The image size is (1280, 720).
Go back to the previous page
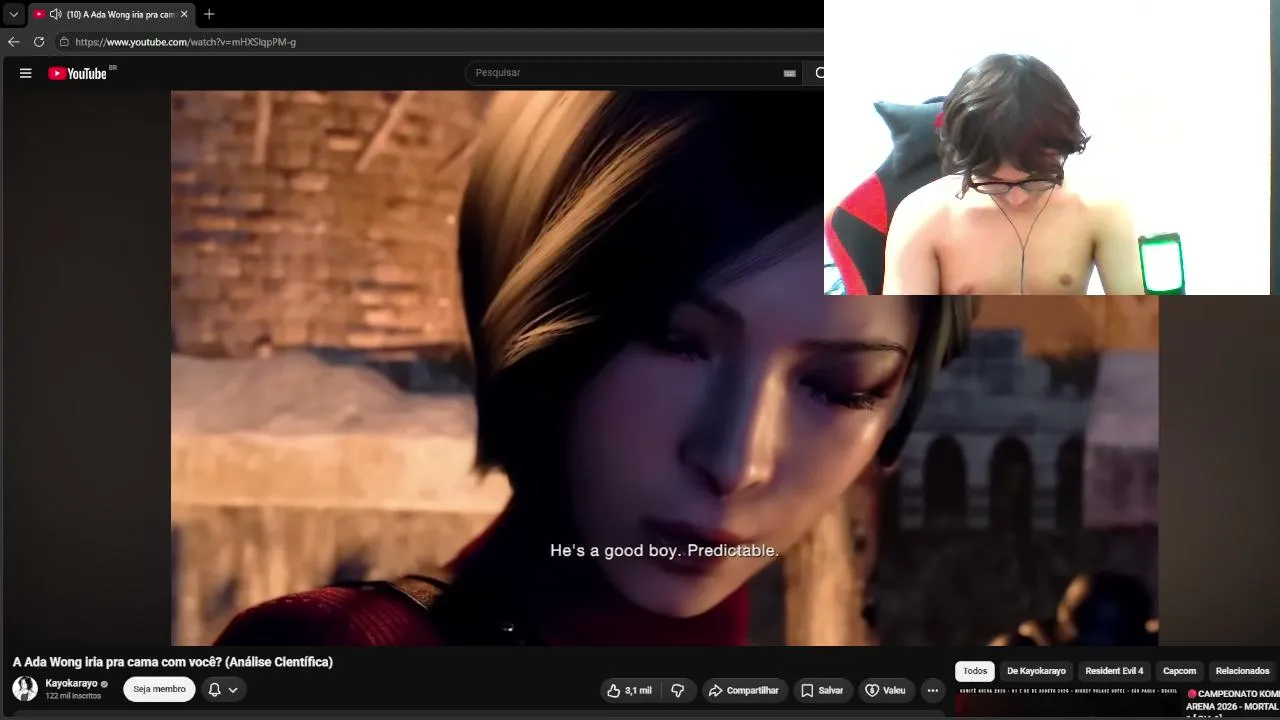tap(14, 42)
